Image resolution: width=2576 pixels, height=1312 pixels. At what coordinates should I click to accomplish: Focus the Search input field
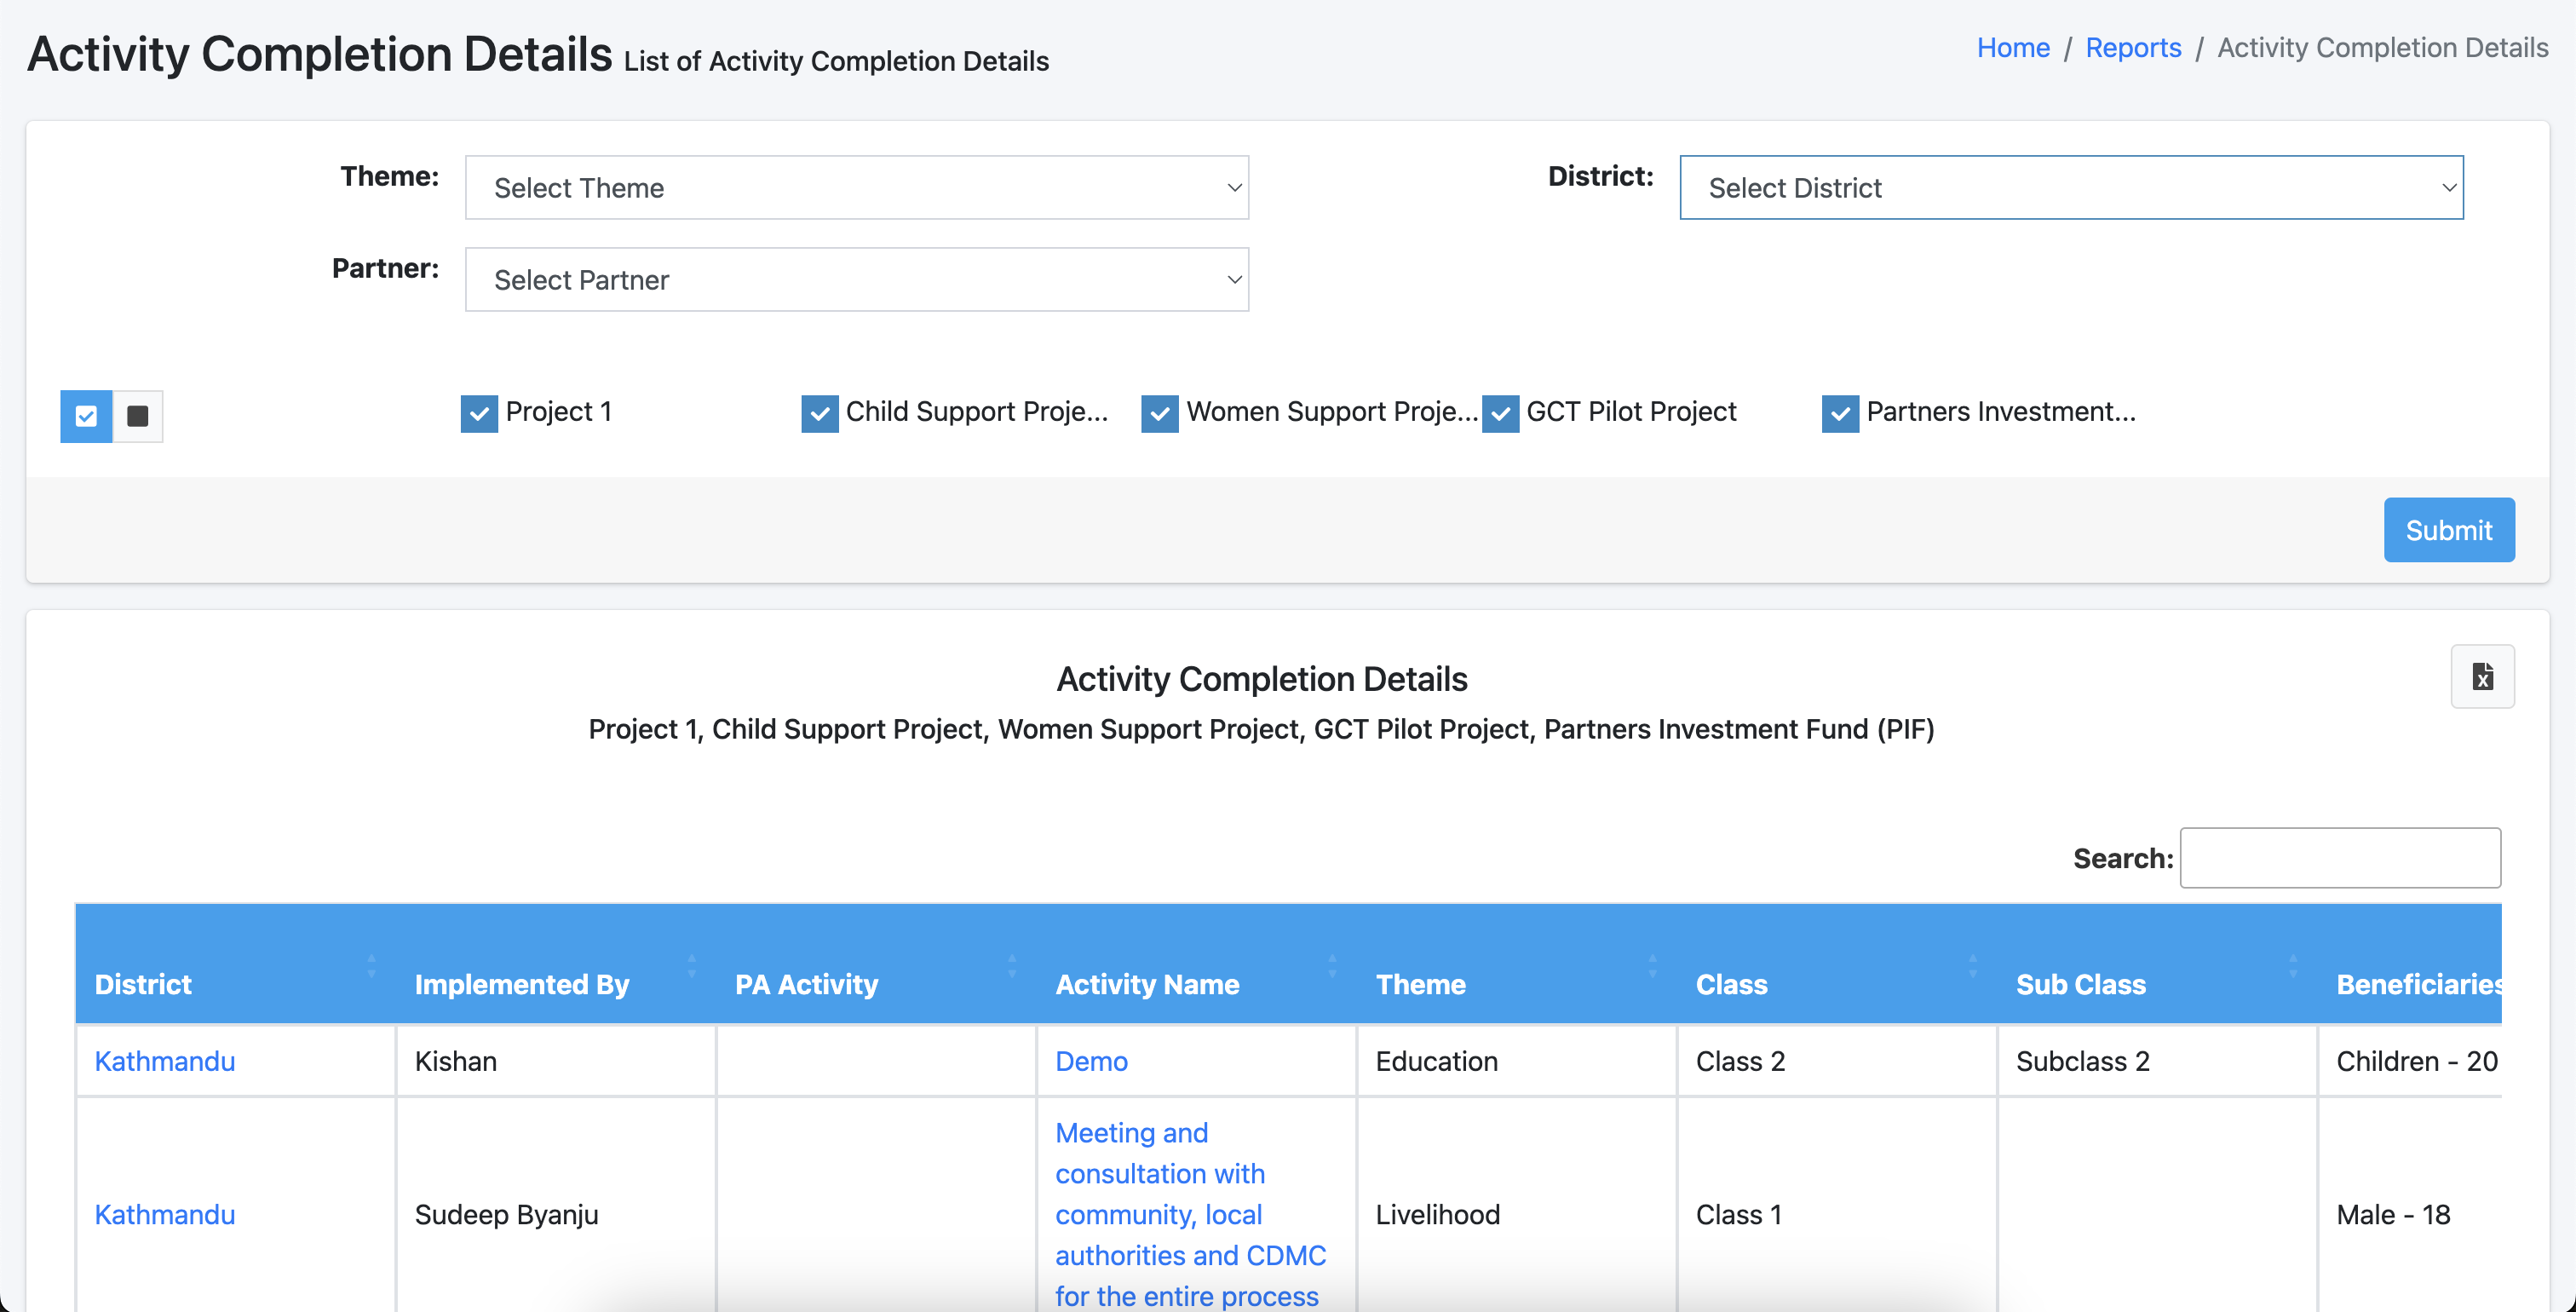point(2340,857)
